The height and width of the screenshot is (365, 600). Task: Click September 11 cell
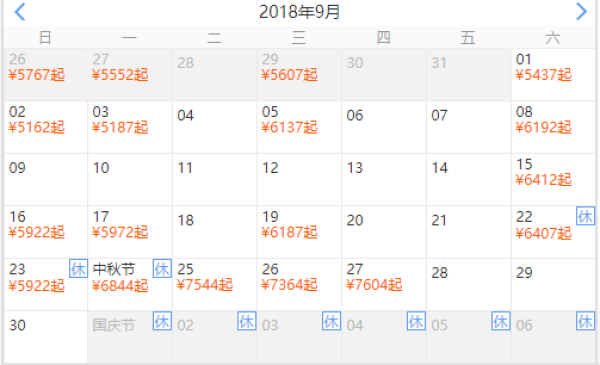pos(215,179)
